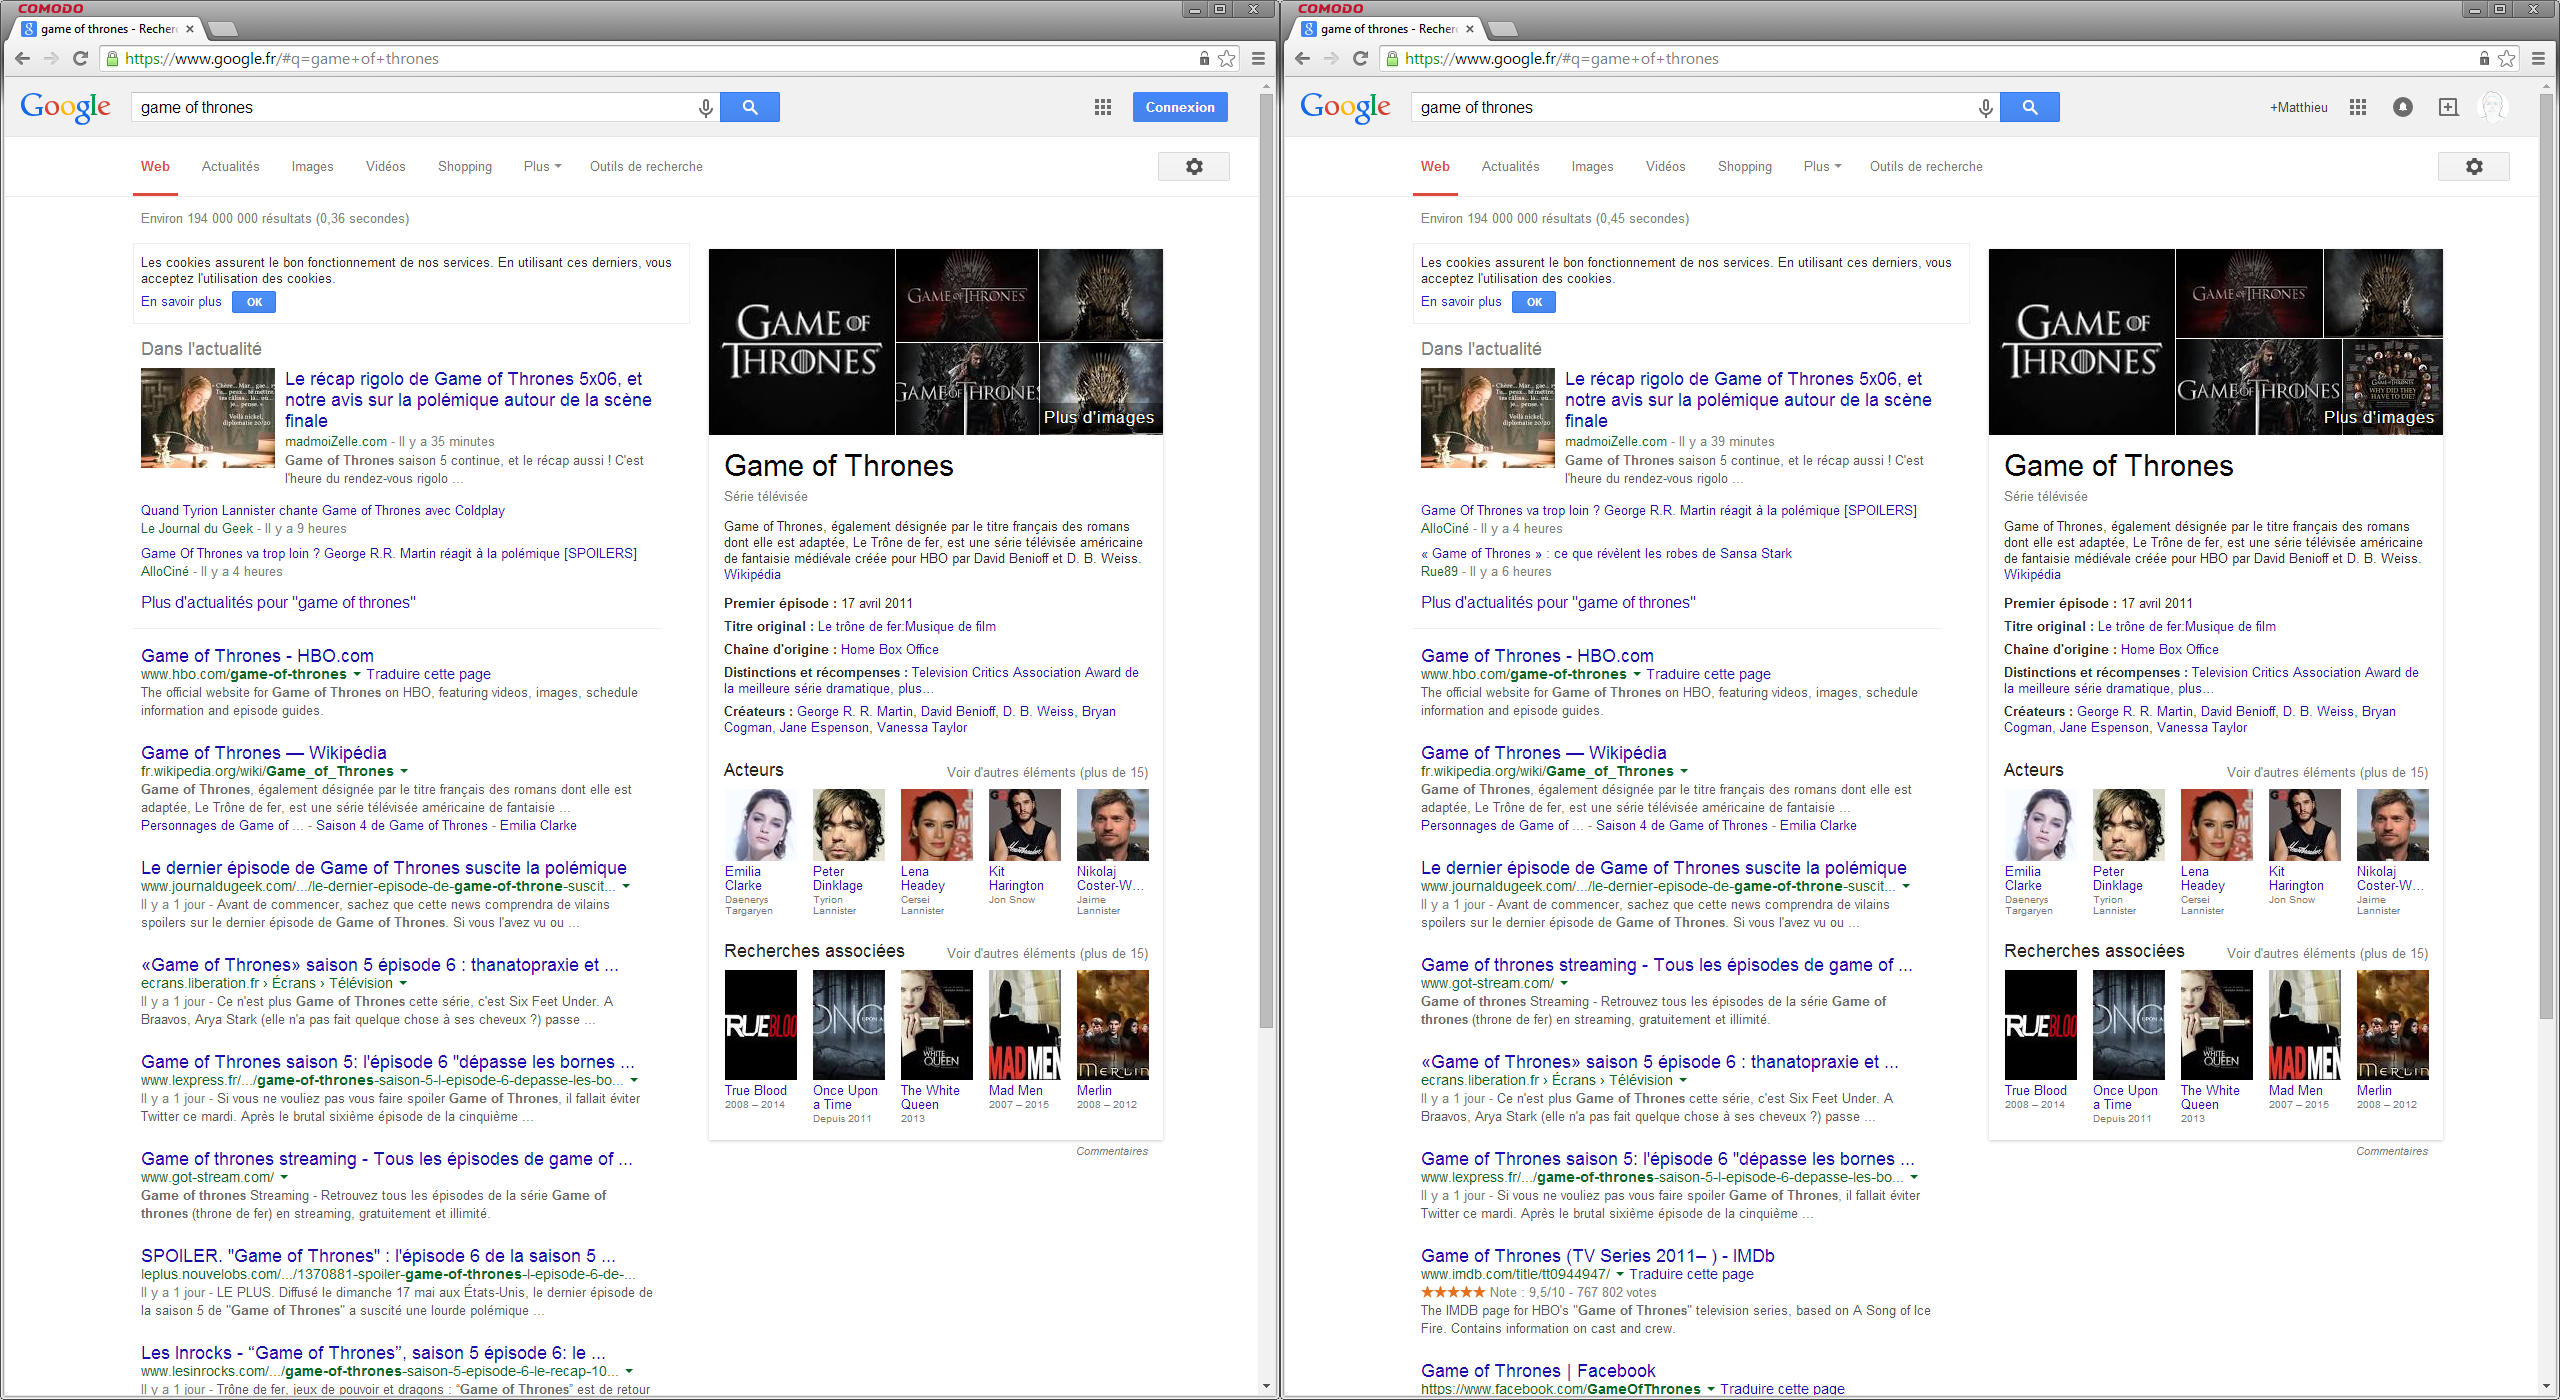
Task: Click Emilia Clarke photo in left window
Action: pos(760,825)
